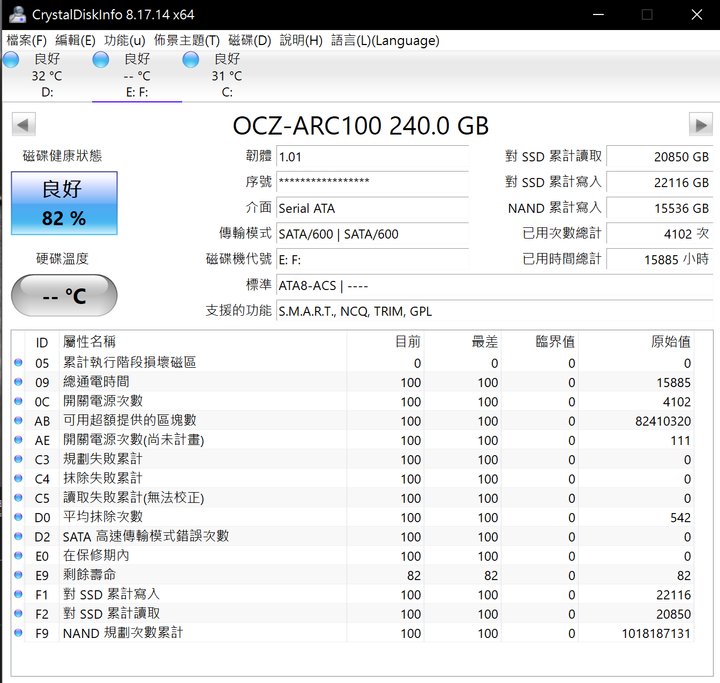Click the ID column header
This screenshot has height=683, width=720.
pos(42,343)
